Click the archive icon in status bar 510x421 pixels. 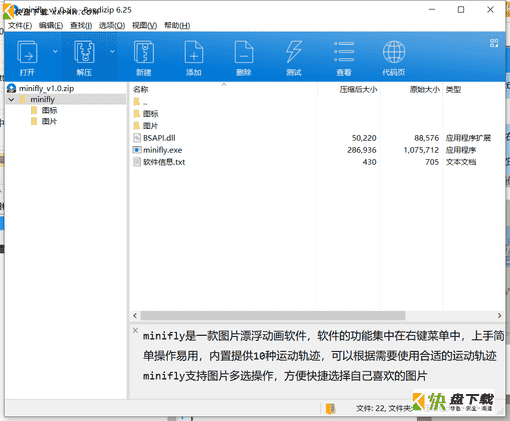click(331, 408)
